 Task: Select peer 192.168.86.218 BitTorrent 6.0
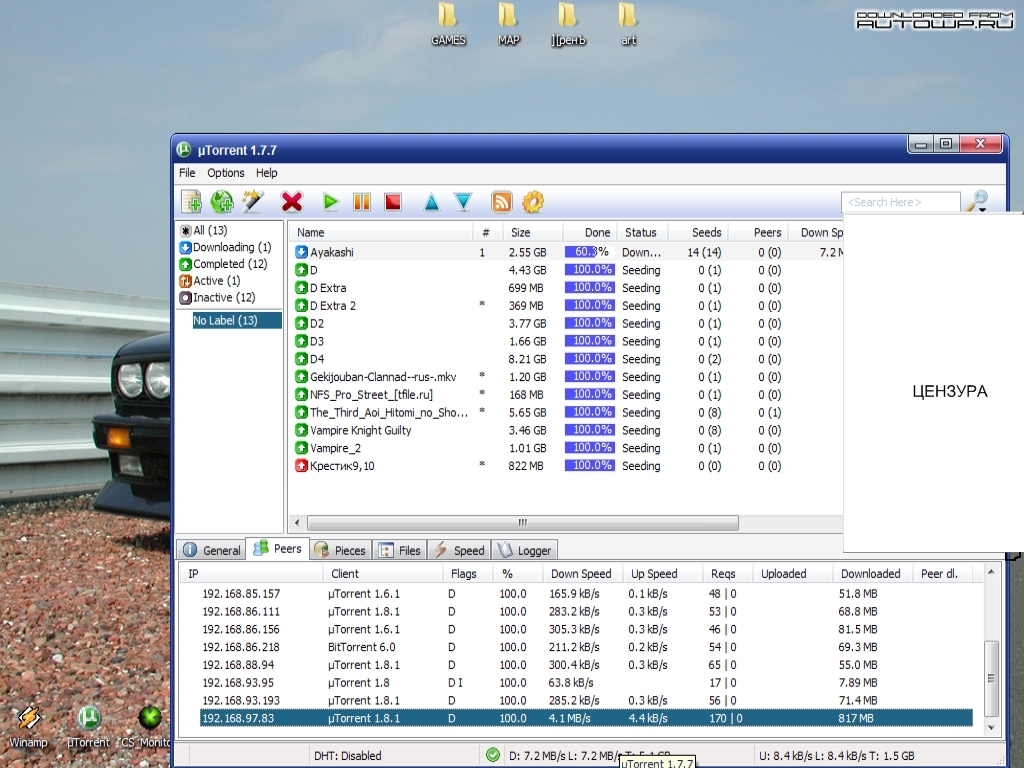586,647
